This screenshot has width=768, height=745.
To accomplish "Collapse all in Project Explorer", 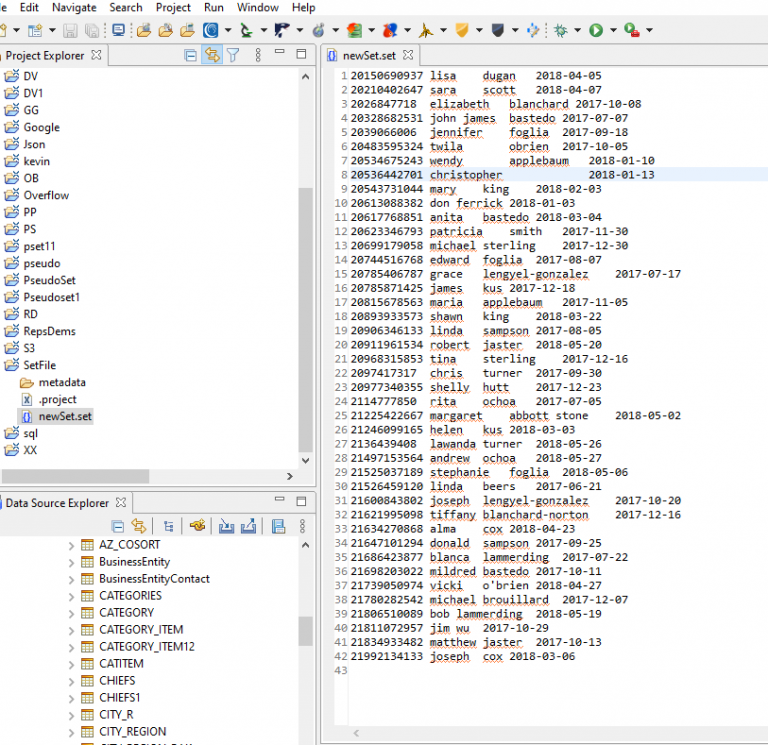I will click(x=191, y=55).
